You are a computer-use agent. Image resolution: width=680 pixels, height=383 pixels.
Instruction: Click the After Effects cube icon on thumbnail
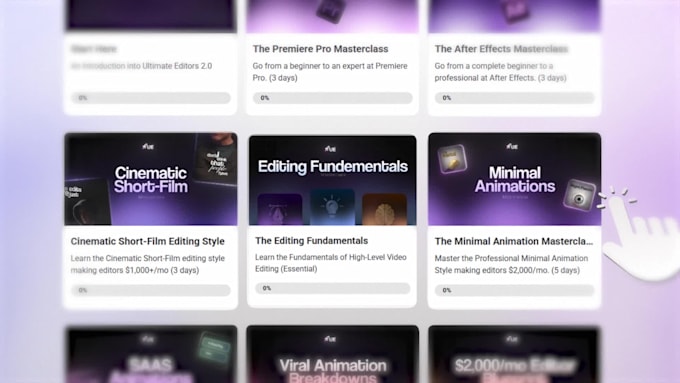pyautogui.click(x=514, y=11)
